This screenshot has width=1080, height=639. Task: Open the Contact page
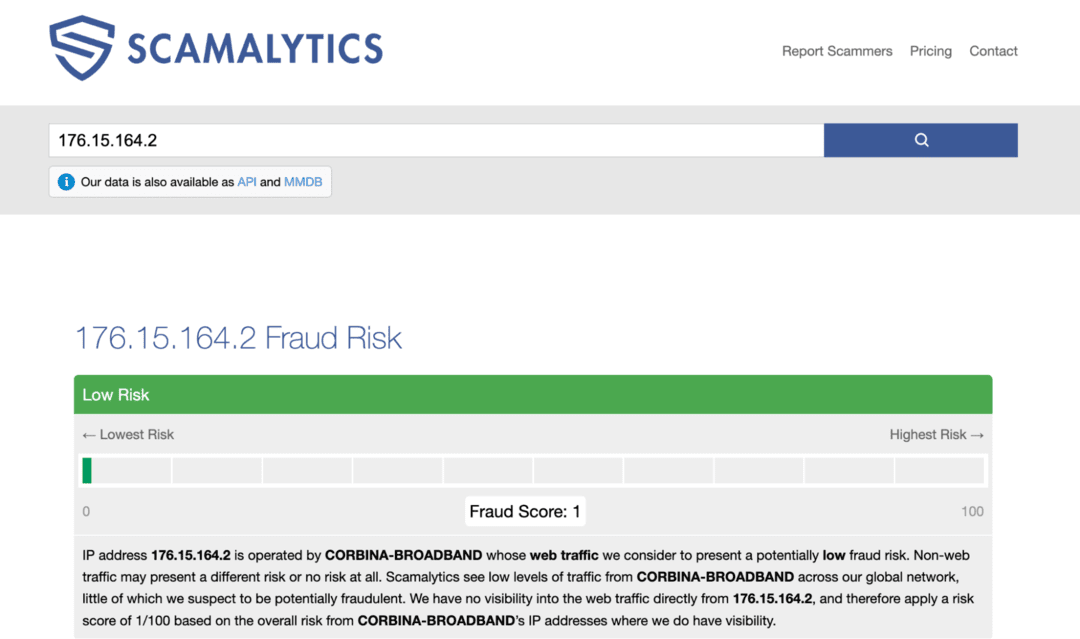pyautogui.click(x=993, y=51)
